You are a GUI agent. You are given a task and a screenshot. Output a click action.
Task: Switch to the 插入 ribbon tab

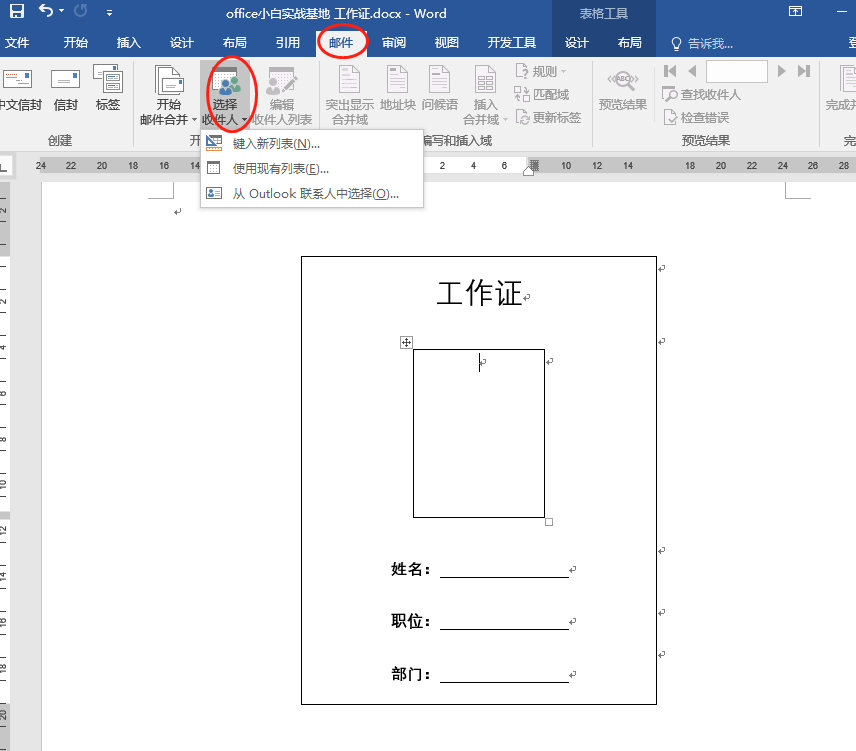click(x=128, y=43)
